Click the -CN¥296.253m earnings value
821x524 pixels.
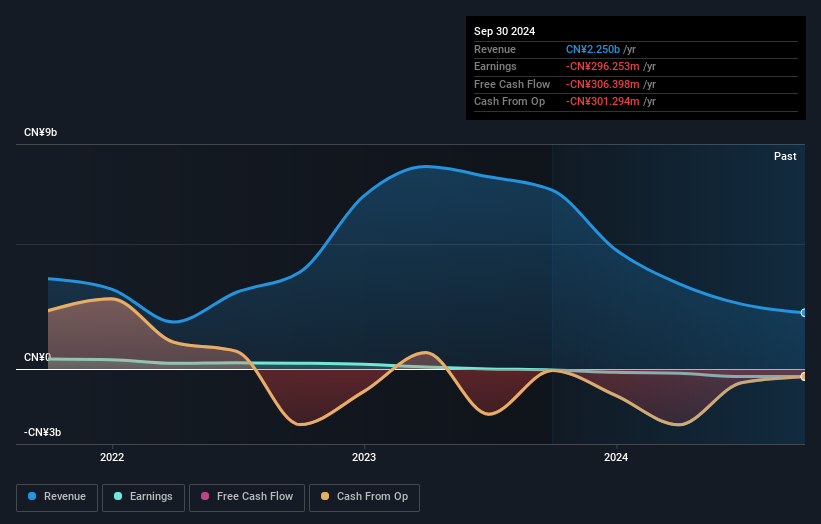pos(602,66)
